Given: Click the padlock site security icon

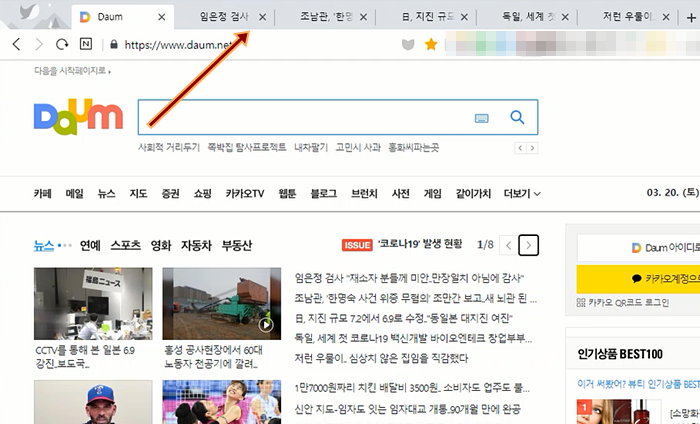Looking at the screenshot, I should pos(114,44).
